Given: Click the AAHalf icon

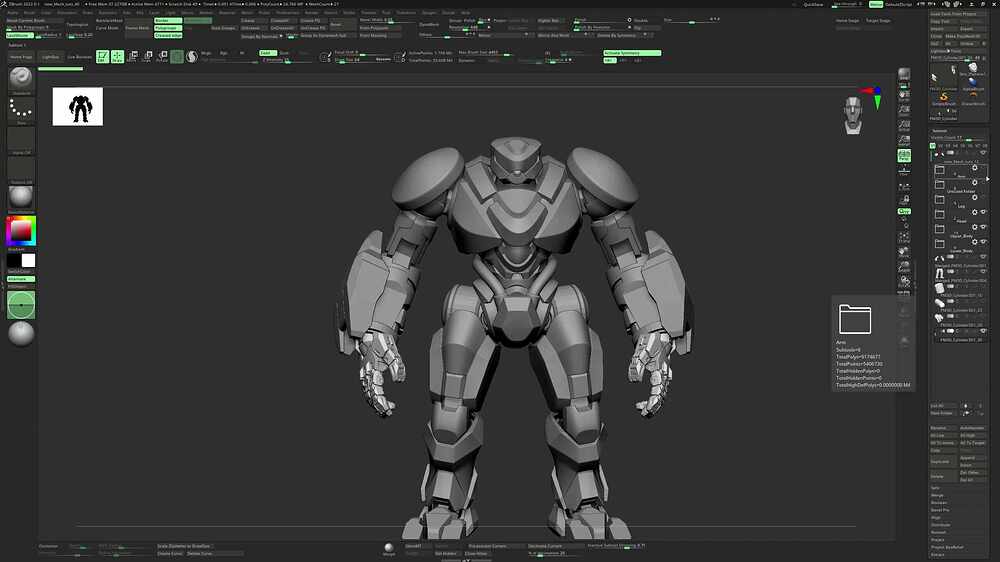Looking at the screenshot, I should click(x=904, y=140).
